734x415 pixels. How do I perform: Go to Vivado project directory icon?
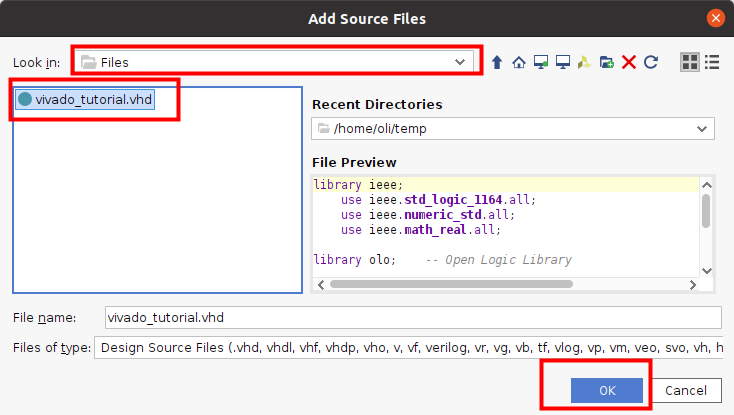[584, 62]
